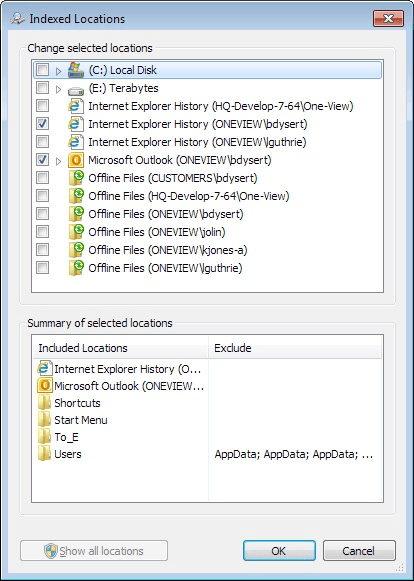This screenshot has width=414, height=581.
Task: Select "Offline Files (ONEVIEW\jolin)" text
Action: coord(157,232)
